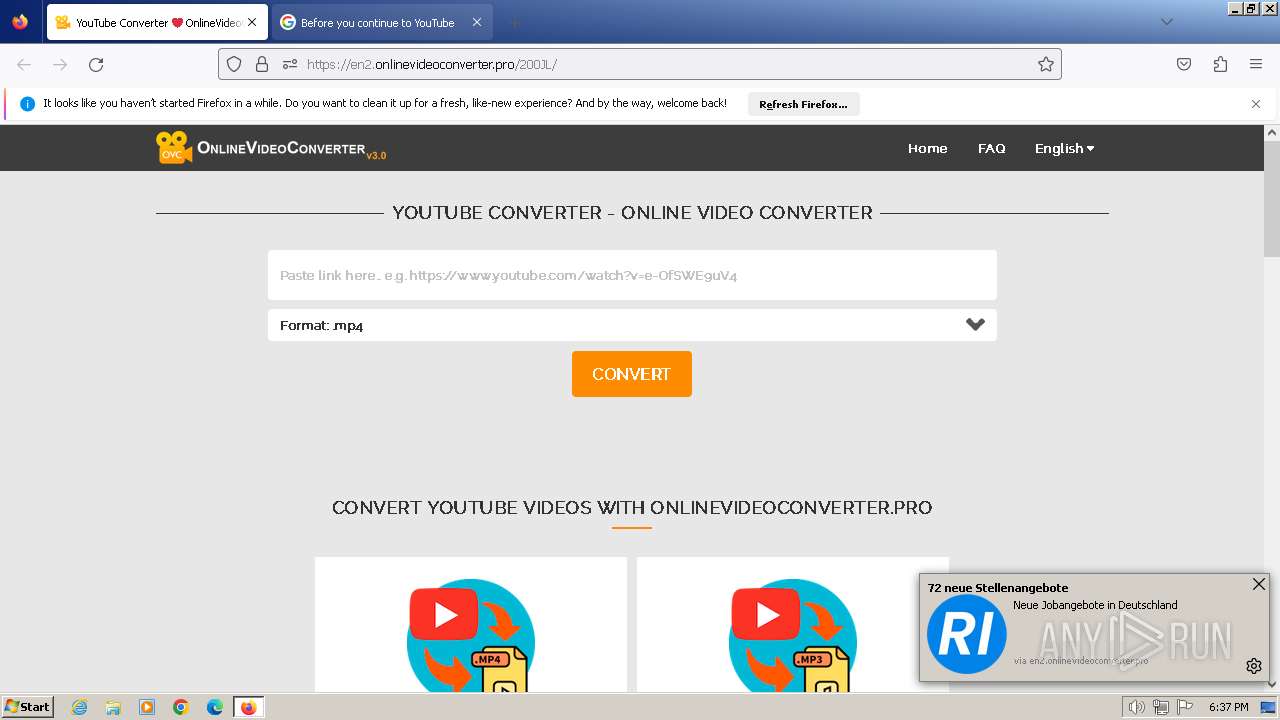Reload the current page

[96, 64]
